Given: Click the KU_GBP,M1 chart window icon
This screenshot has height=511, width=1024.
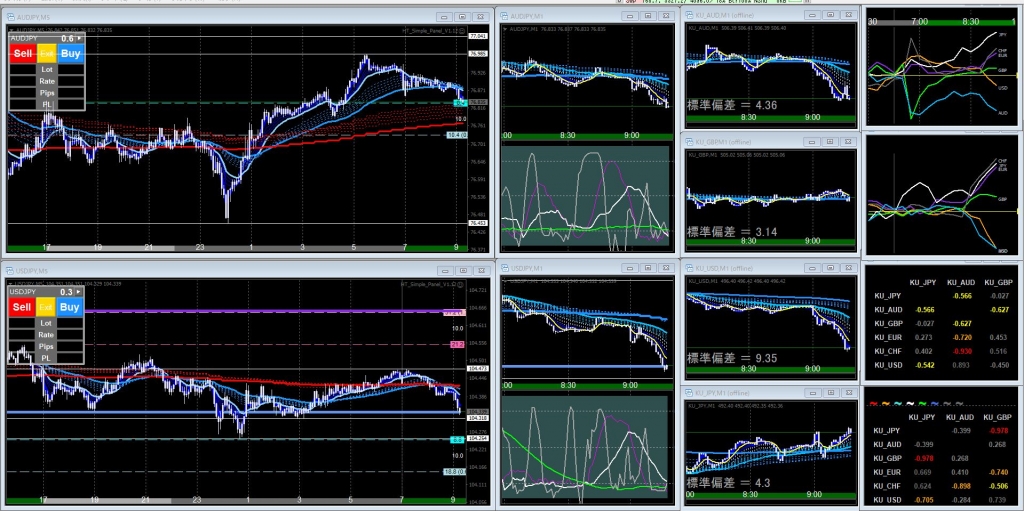Looking at the screenshot, I should click(x=690, y=143).
